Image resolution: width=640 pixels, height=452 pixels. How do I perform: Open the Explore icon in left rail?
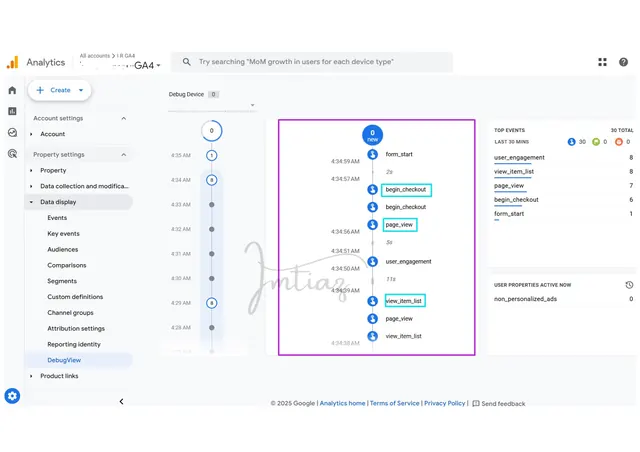12,132
